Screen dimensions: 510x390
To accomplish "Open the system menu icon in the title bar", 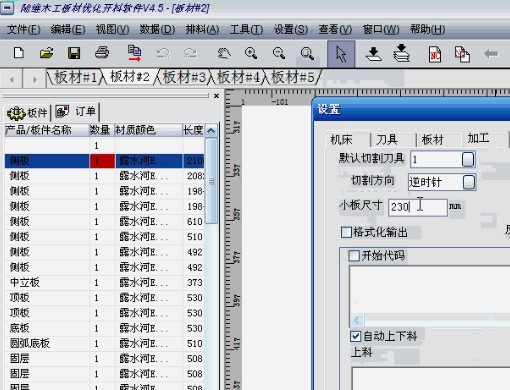I will pyautogui.click(x=7, y=8).
